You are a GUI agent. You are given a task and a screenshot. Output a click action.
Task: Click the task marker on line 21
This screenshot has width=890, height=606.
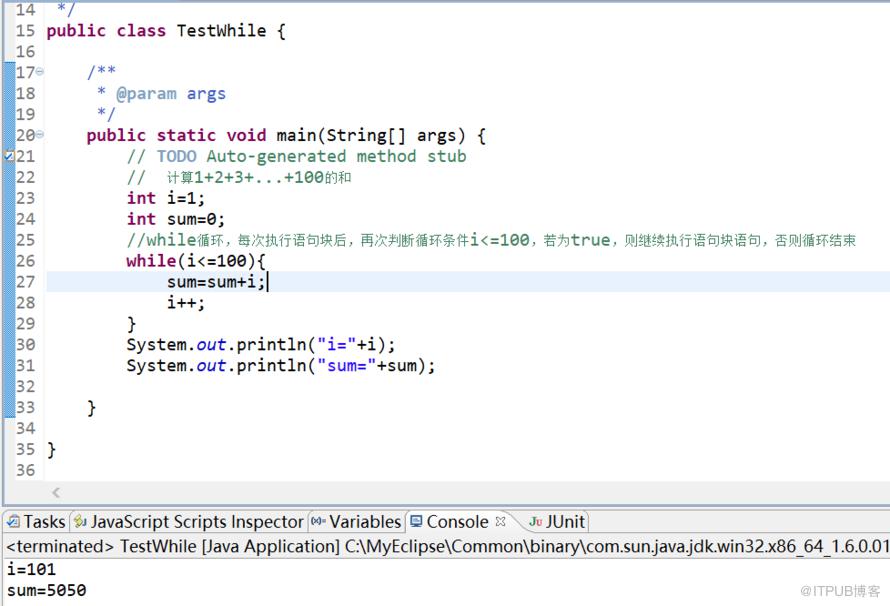(9, 156)
